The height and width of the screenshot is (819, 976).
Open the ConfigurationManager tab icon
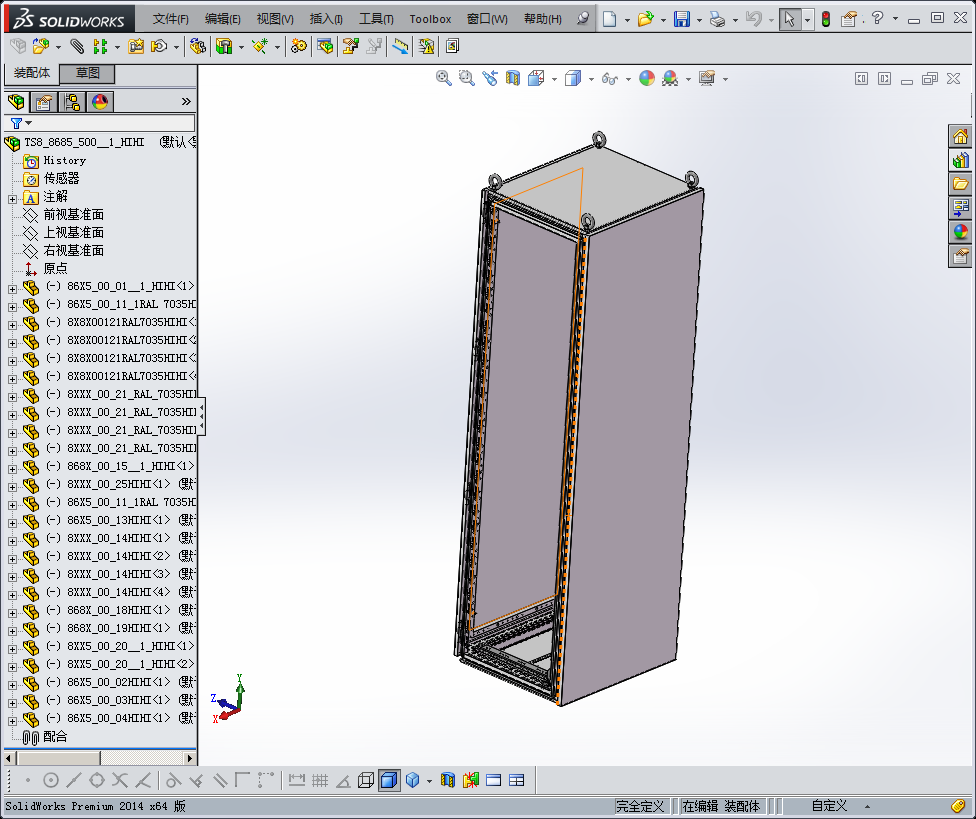click(72, 102)
